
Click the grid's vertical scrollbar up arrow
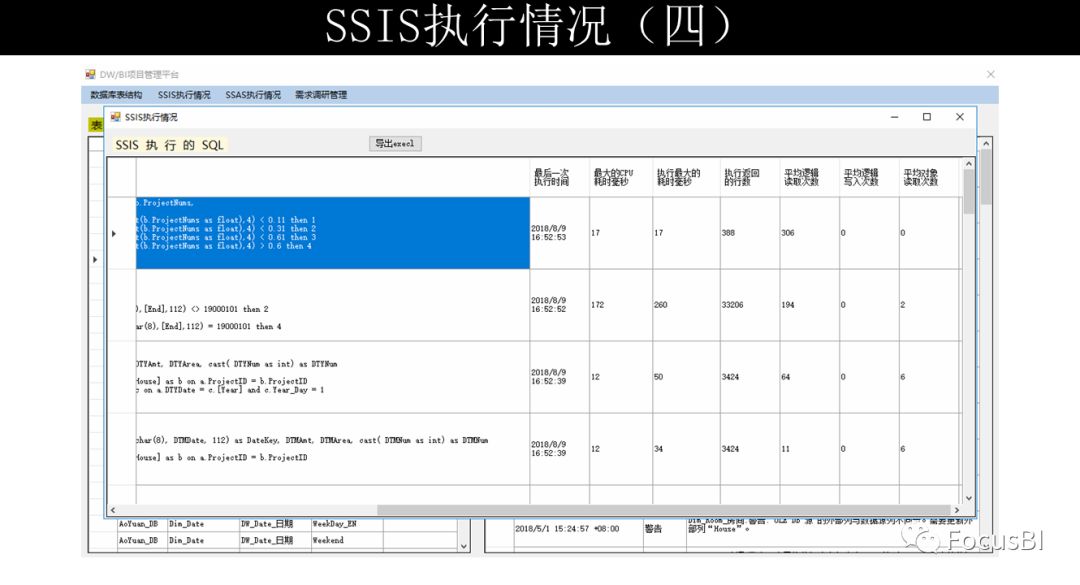pyautogui.click(x=968, y=164)
